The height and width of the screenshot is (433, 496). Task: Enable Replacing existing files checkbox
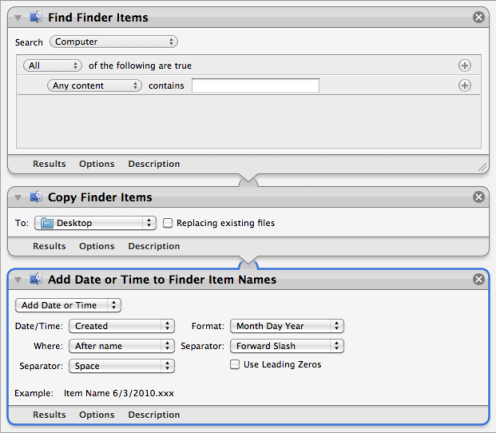coord(168,223)
